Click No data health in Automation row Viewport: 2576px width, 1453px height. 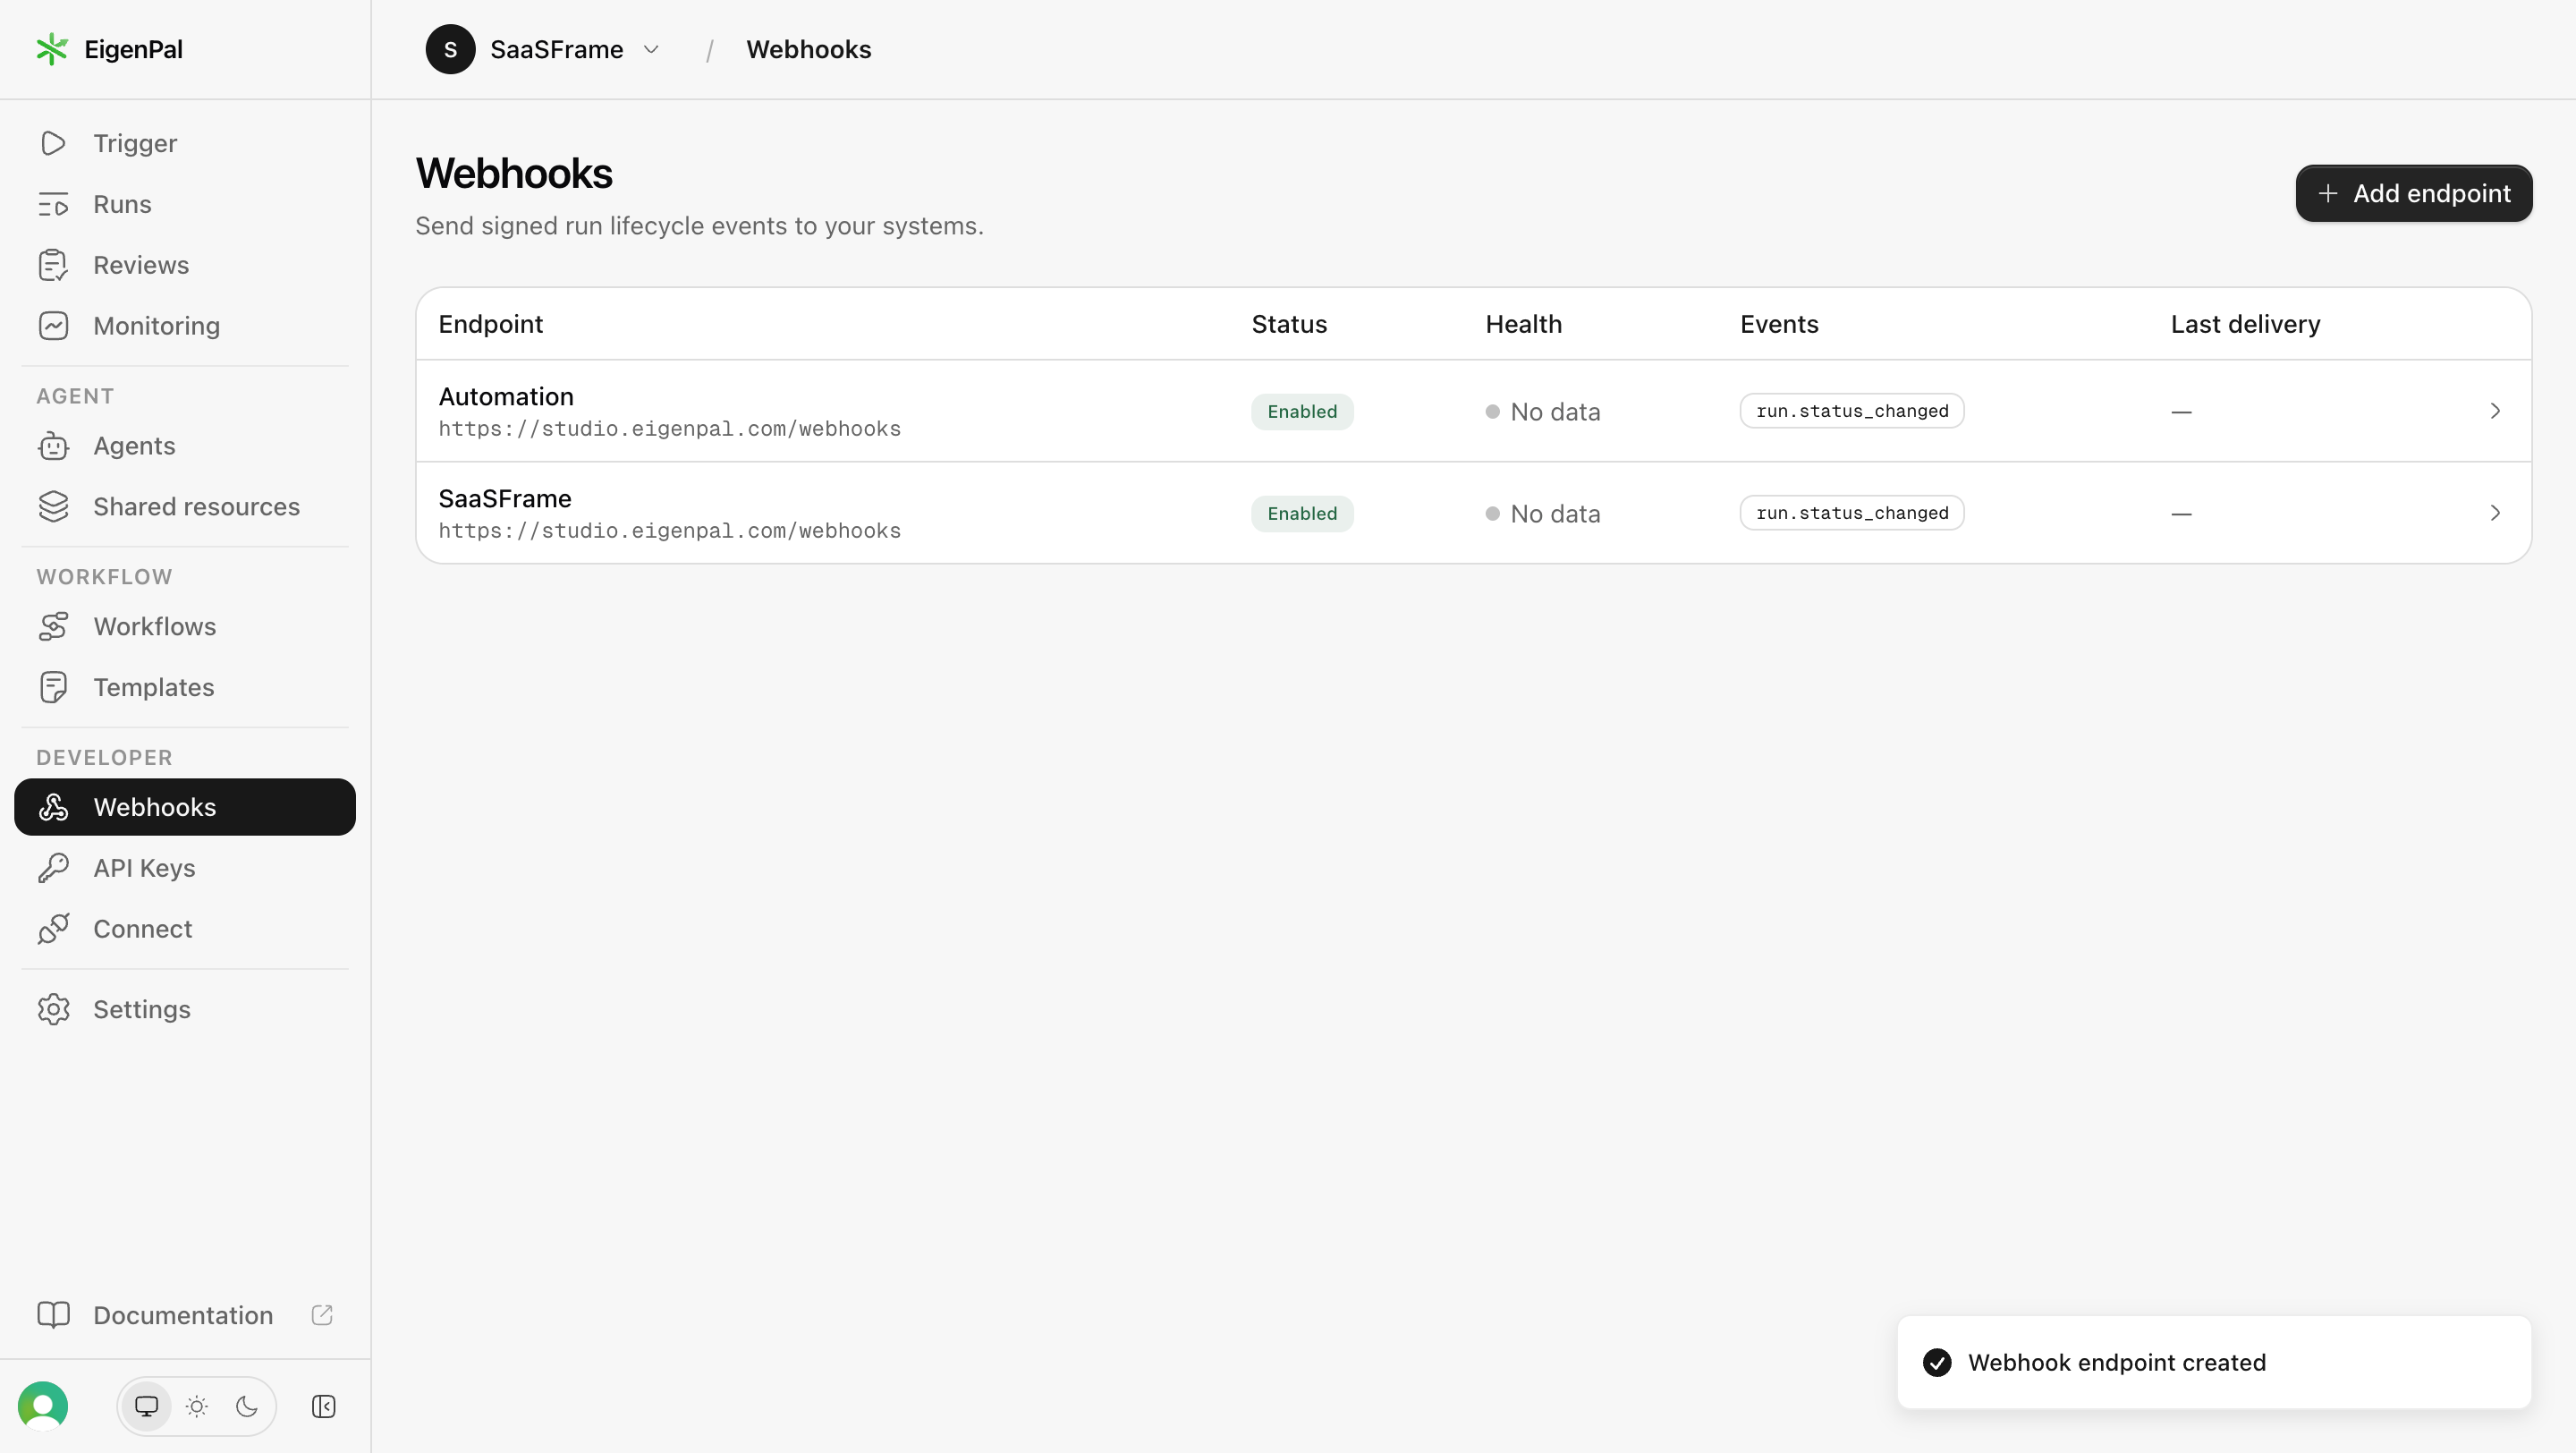(x=1543, y=412)
